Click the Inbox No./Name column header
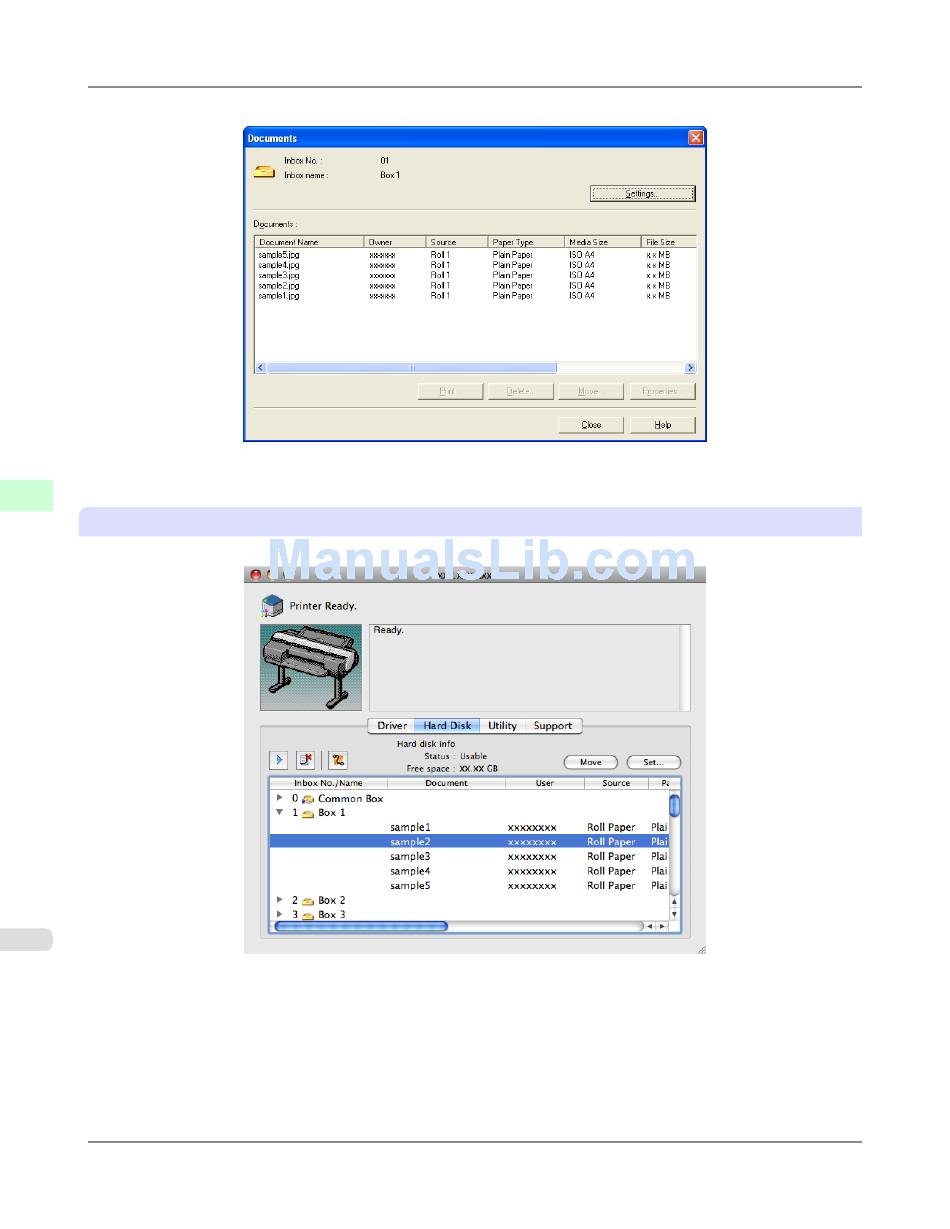Viewport: 950px width, 1229px height. point(328,783)
